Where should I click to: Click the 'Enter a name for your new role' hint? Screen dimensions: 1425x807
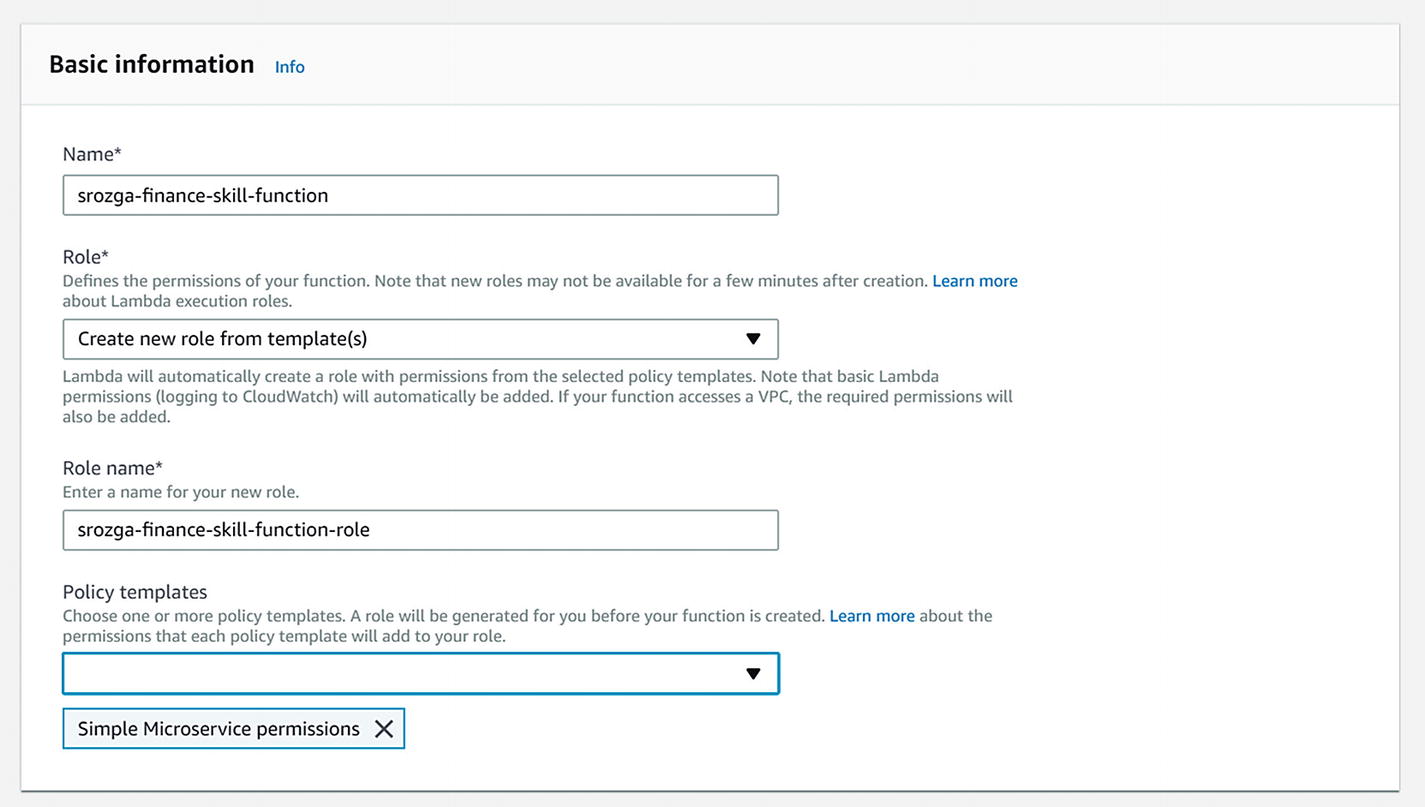(181, 492)
